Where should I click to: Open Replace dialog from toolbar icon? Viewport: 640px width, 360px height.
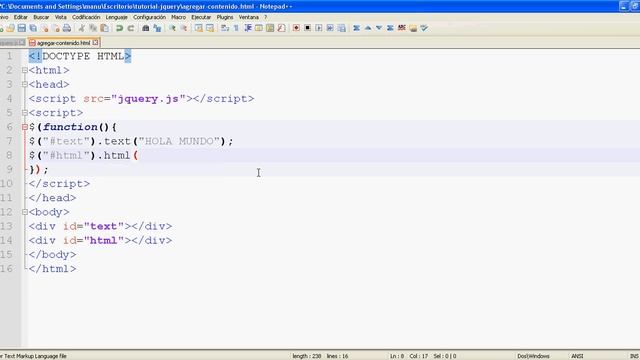pyautogui.click(x=157, y=28)
